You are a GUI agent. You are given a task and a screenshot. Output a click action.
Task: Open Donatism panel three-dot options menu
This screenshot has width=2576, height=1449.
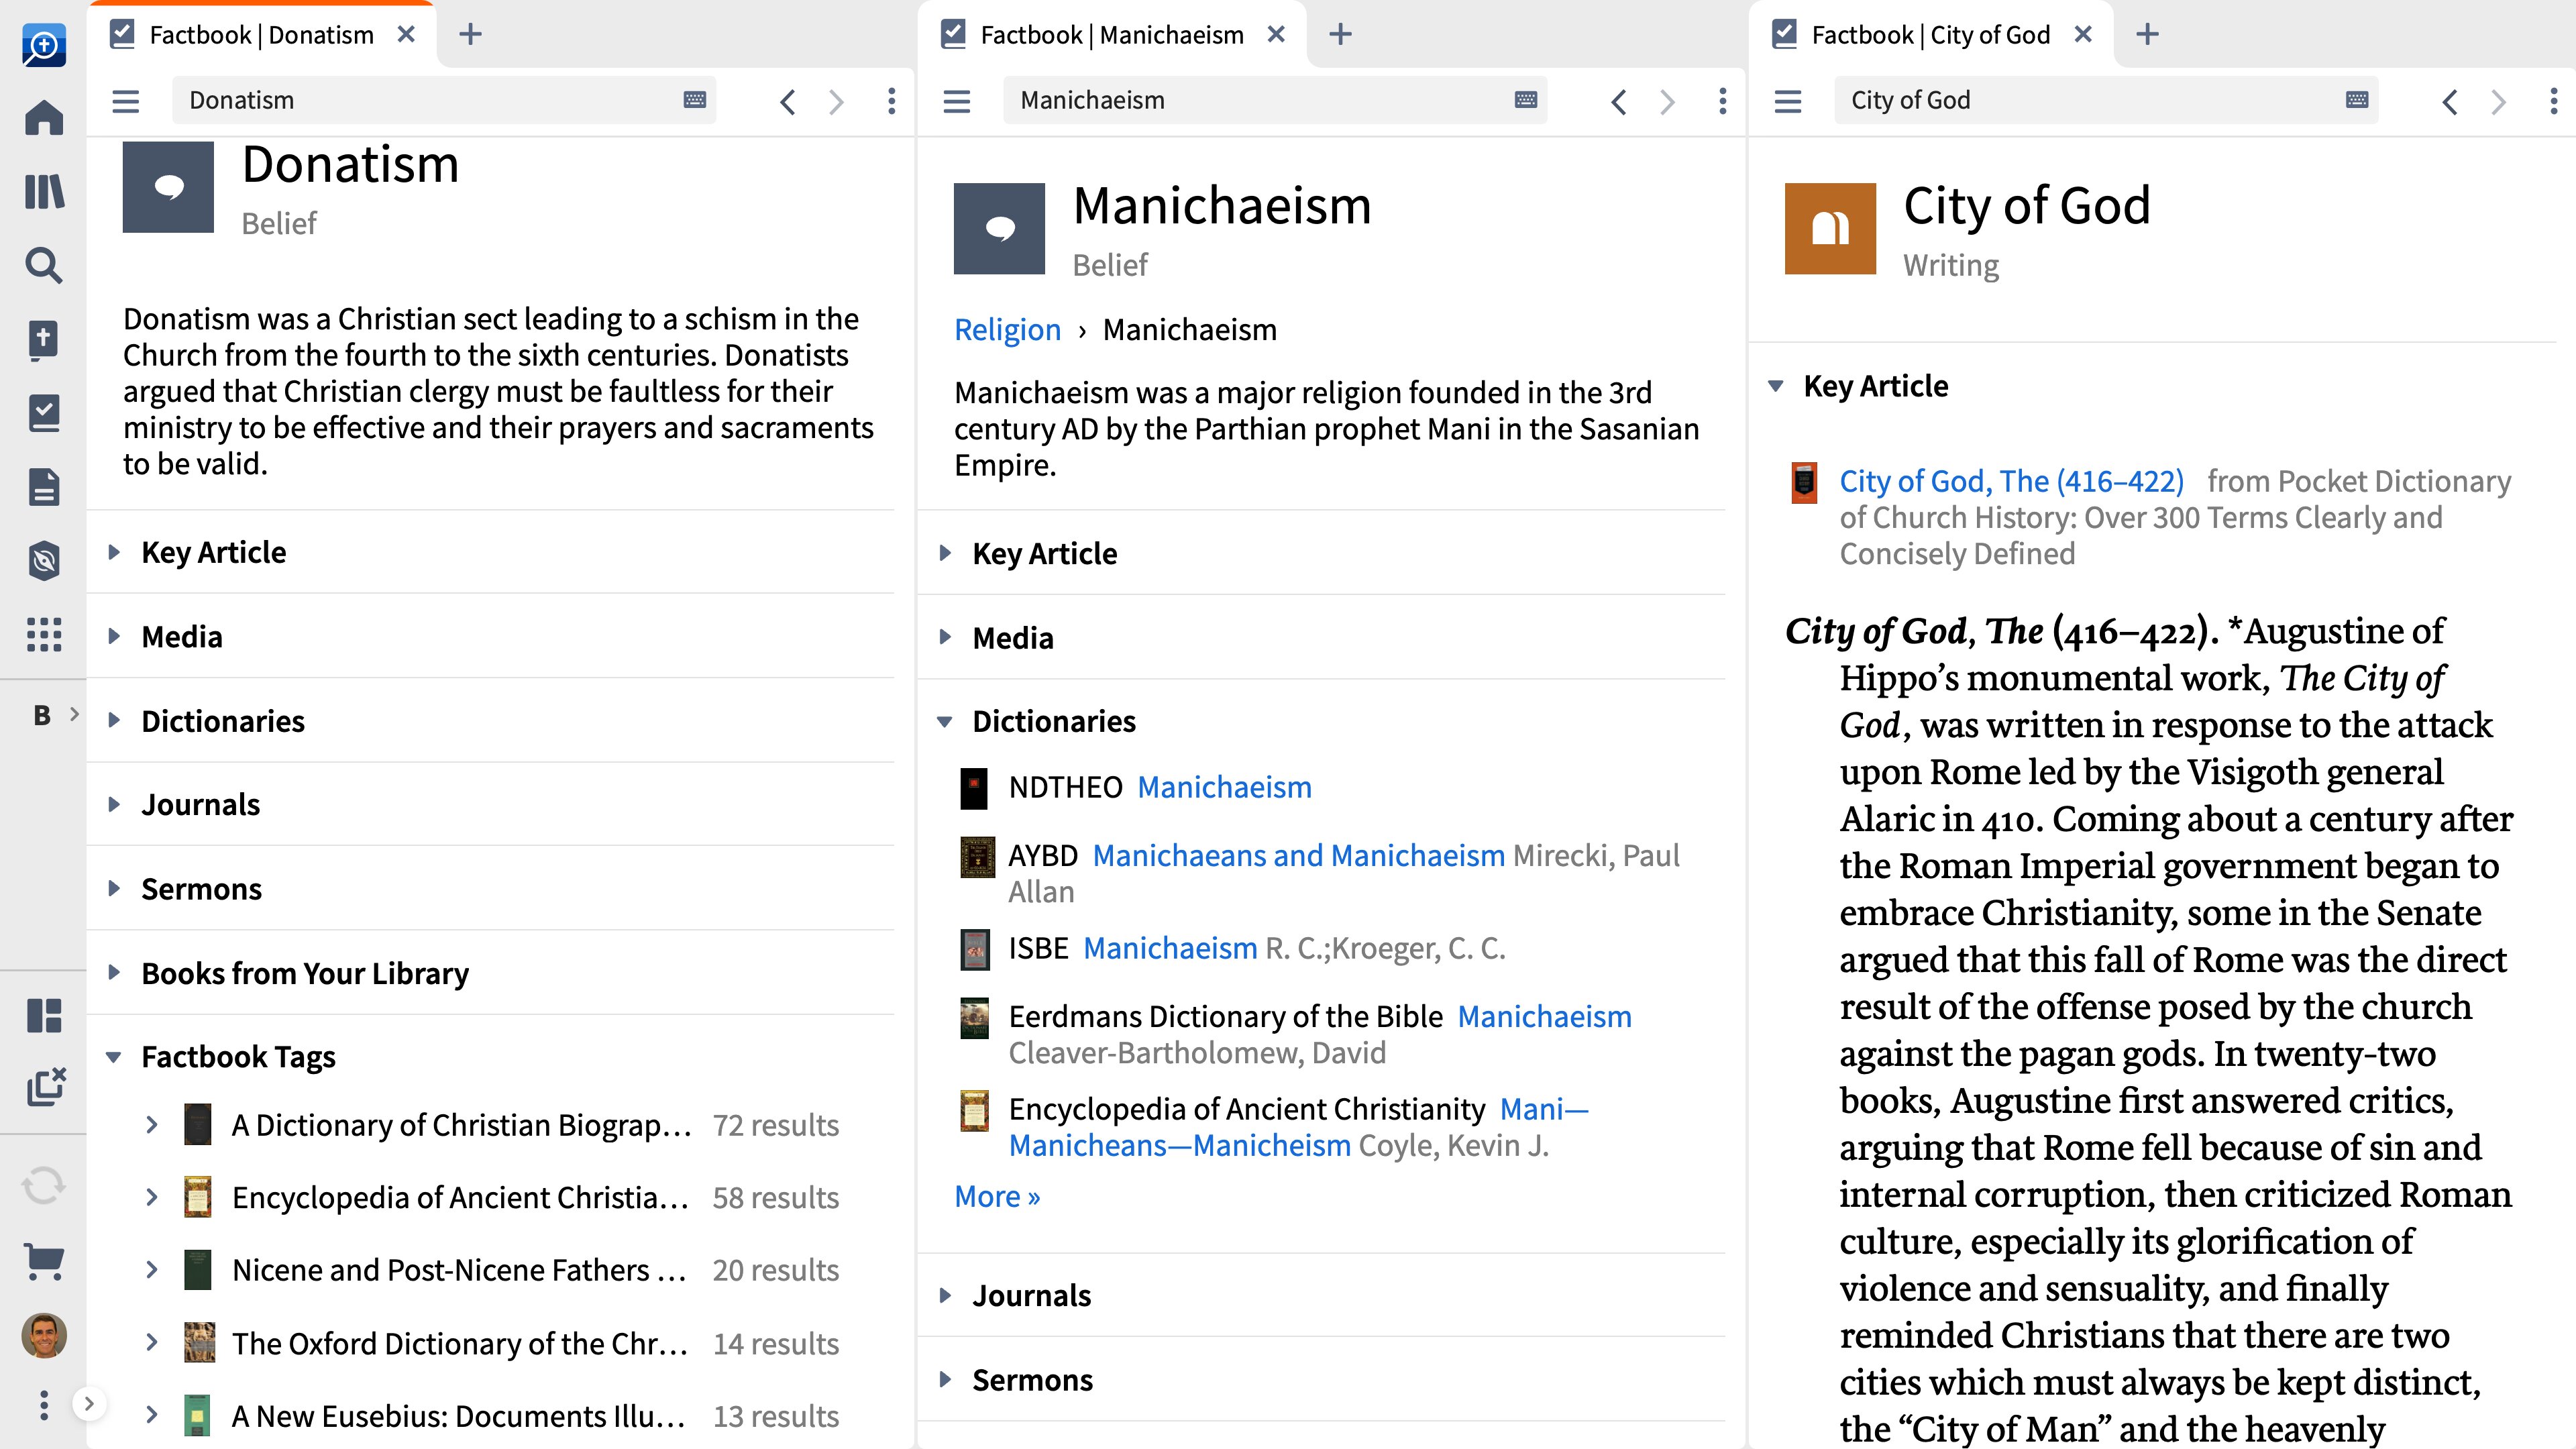point(891,101)
